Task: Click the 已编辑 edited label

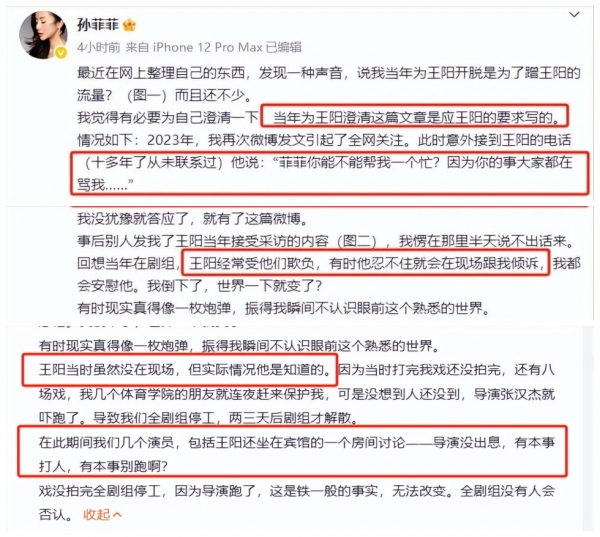Action: tap(284, 47)
